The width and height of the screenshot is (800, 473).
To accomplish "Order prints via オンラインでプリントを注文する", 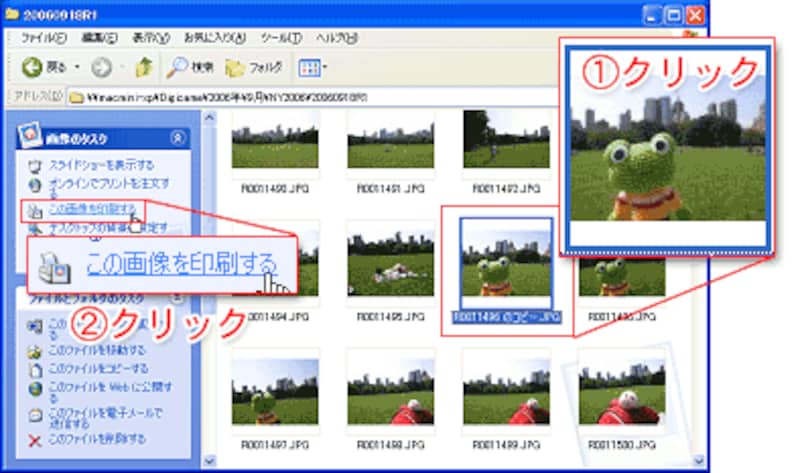I will click(x=109, y=186).
